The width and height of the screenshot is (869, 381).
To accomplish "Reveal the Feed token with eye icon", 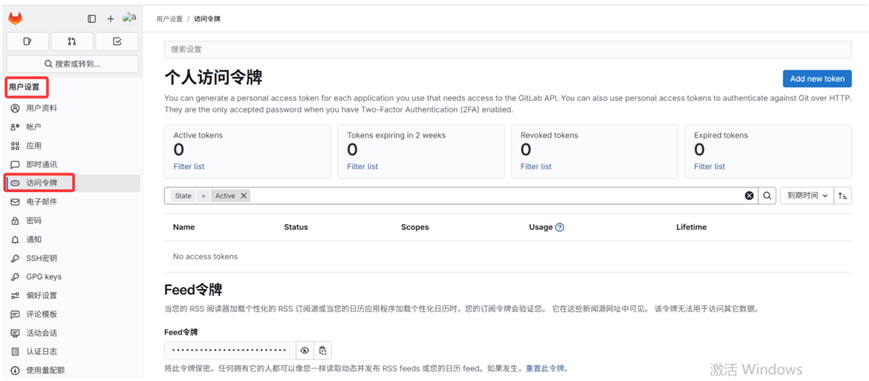I will coord(305,350).
